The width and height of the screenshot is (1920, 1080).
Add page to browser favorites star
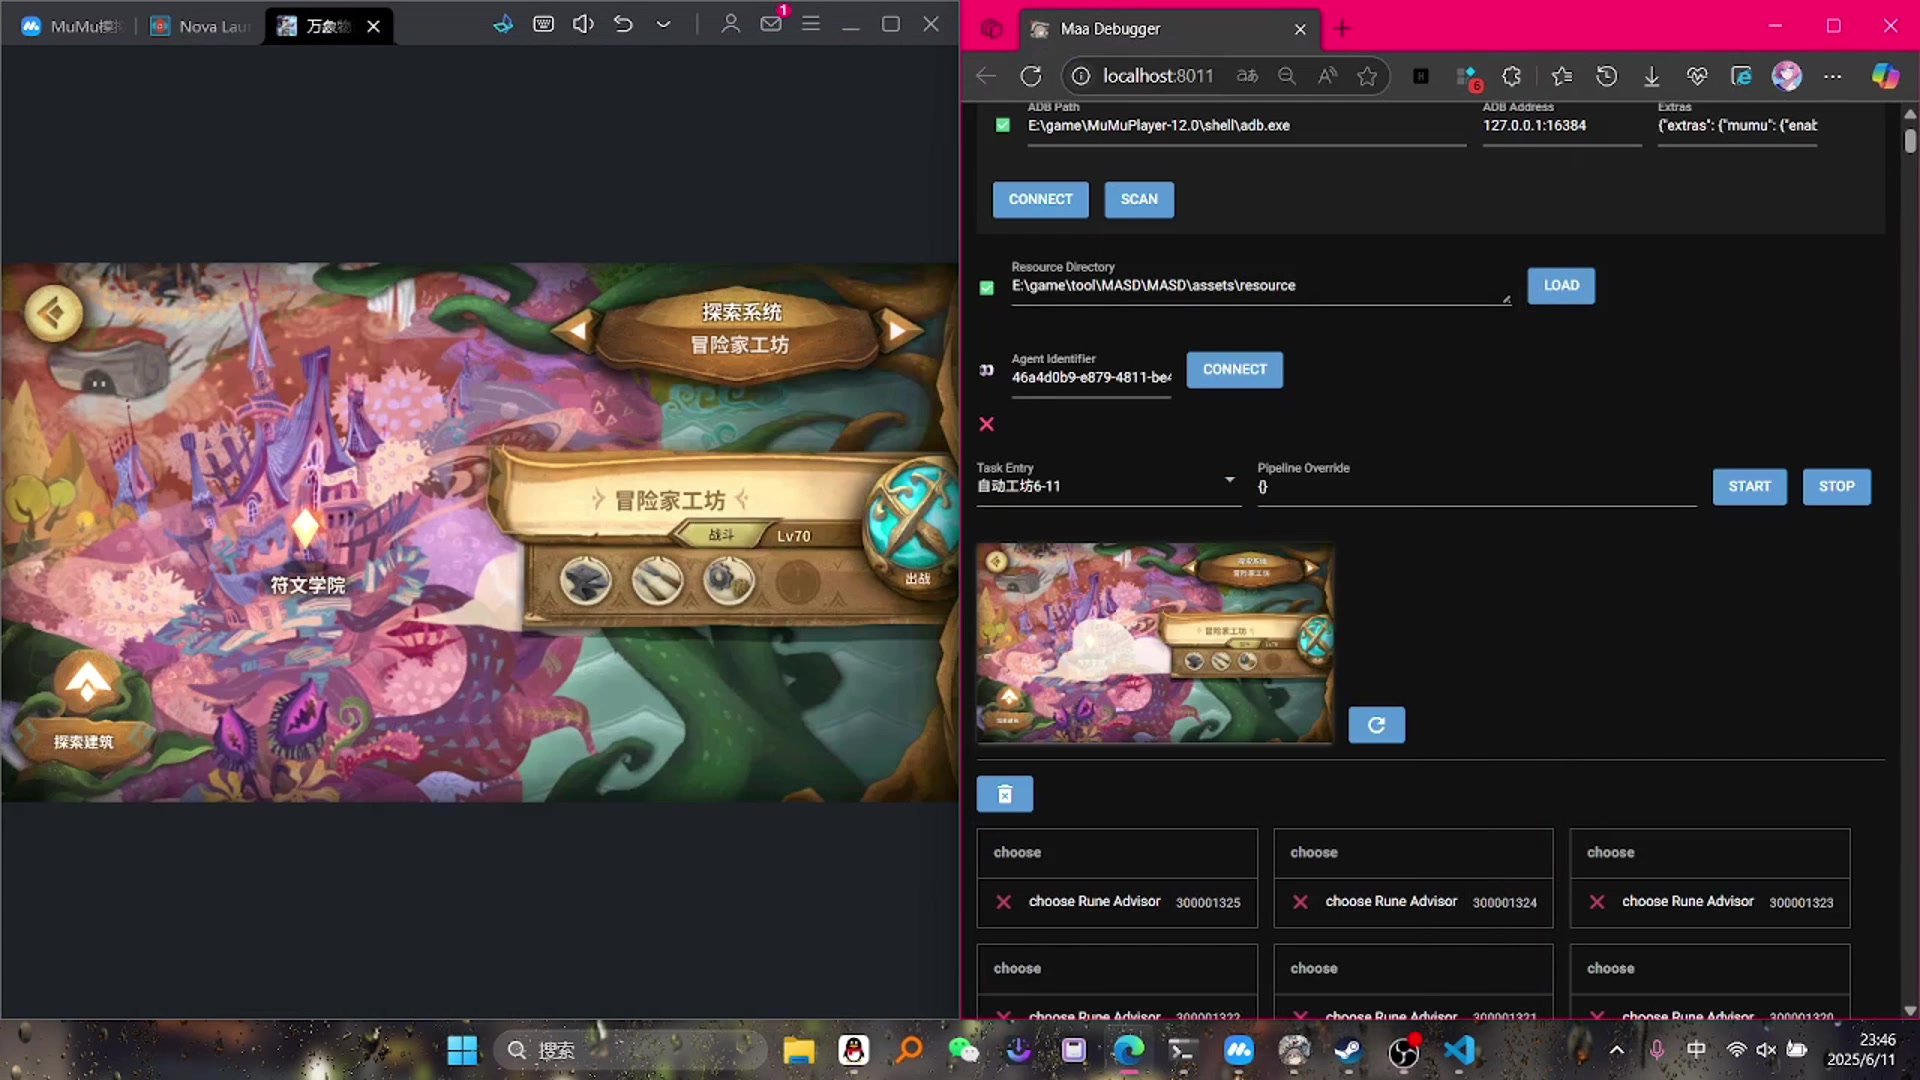point(1367,76)
